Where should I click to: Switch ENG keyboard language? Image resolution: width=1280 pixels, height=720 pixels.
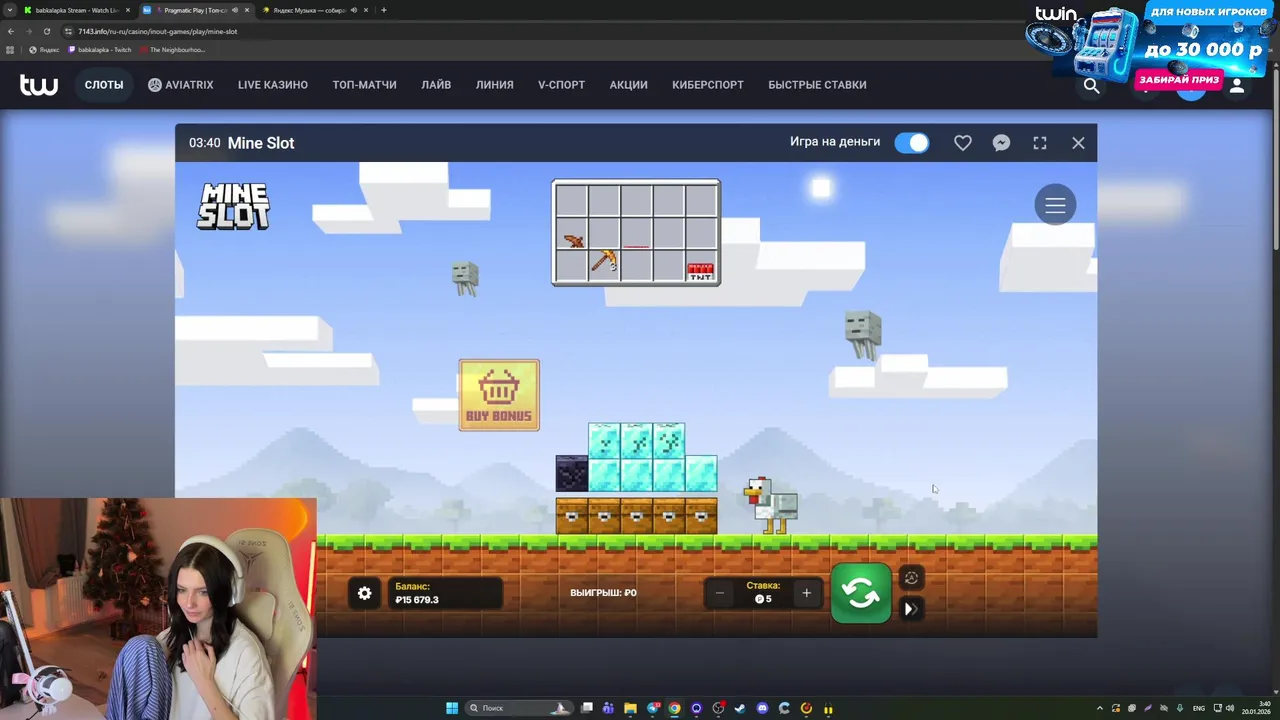(1199, 708)
